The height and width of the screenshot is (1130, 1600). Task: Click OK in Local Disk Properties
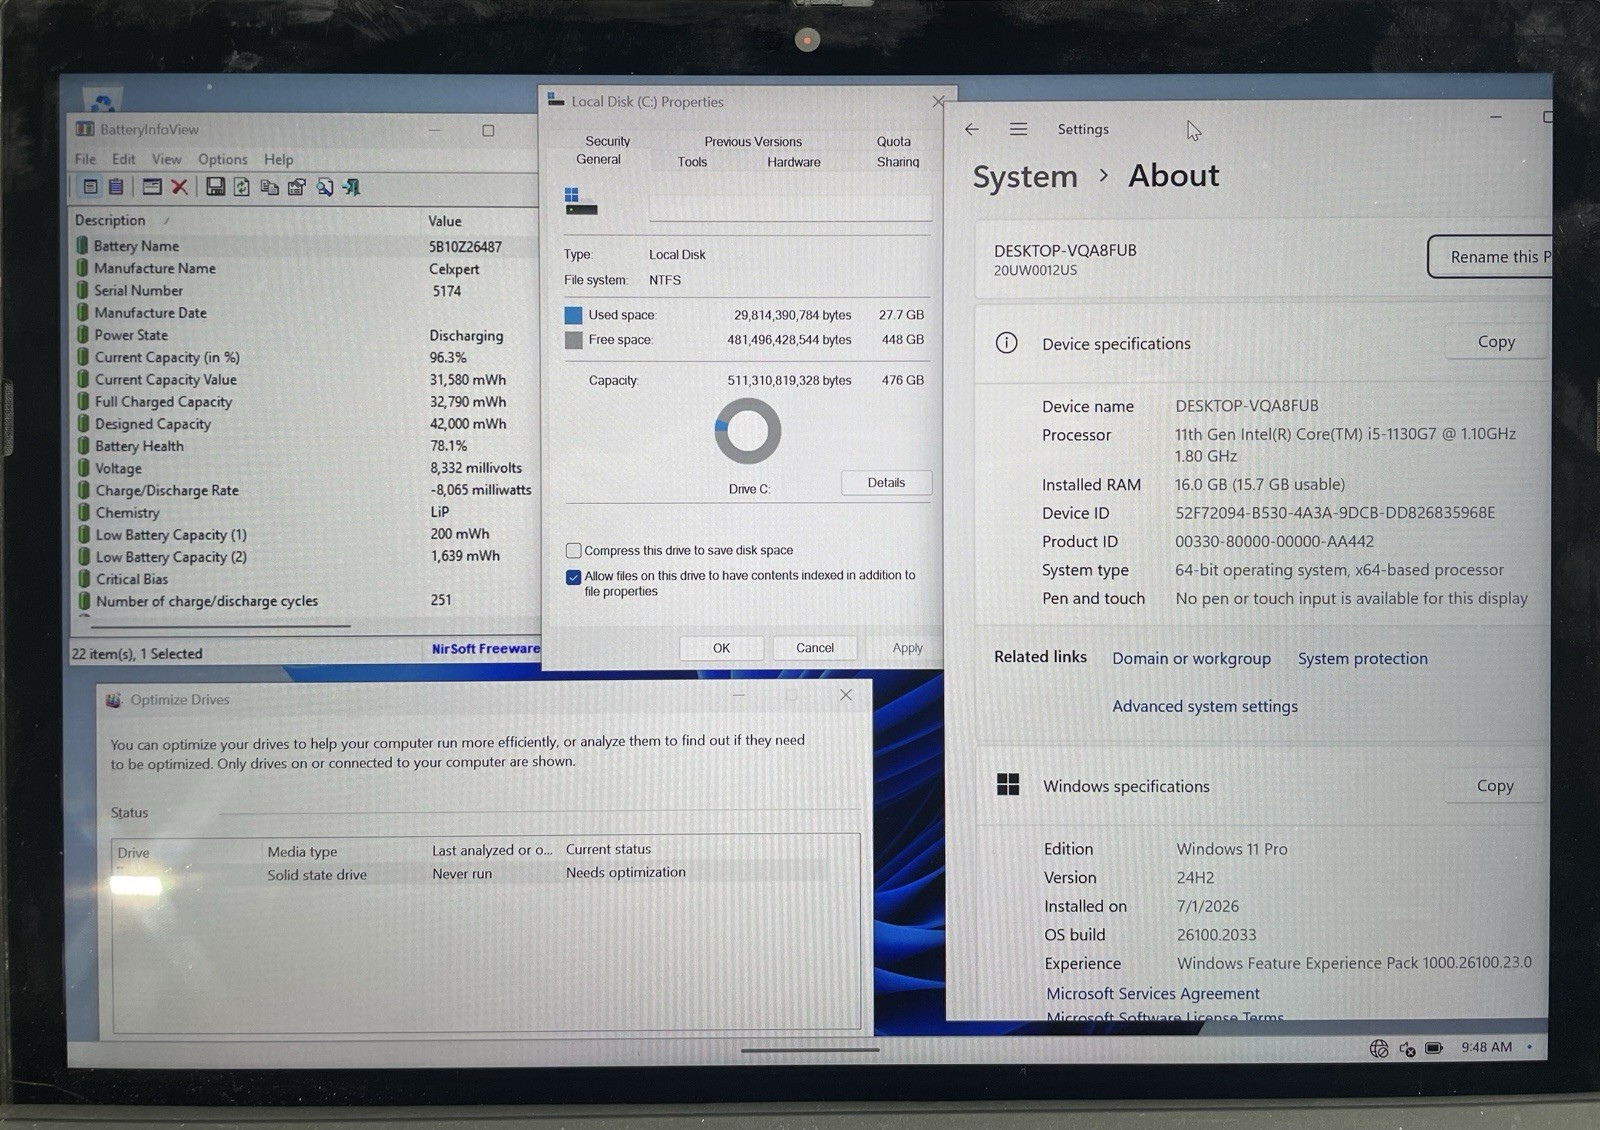click(721, 648)
